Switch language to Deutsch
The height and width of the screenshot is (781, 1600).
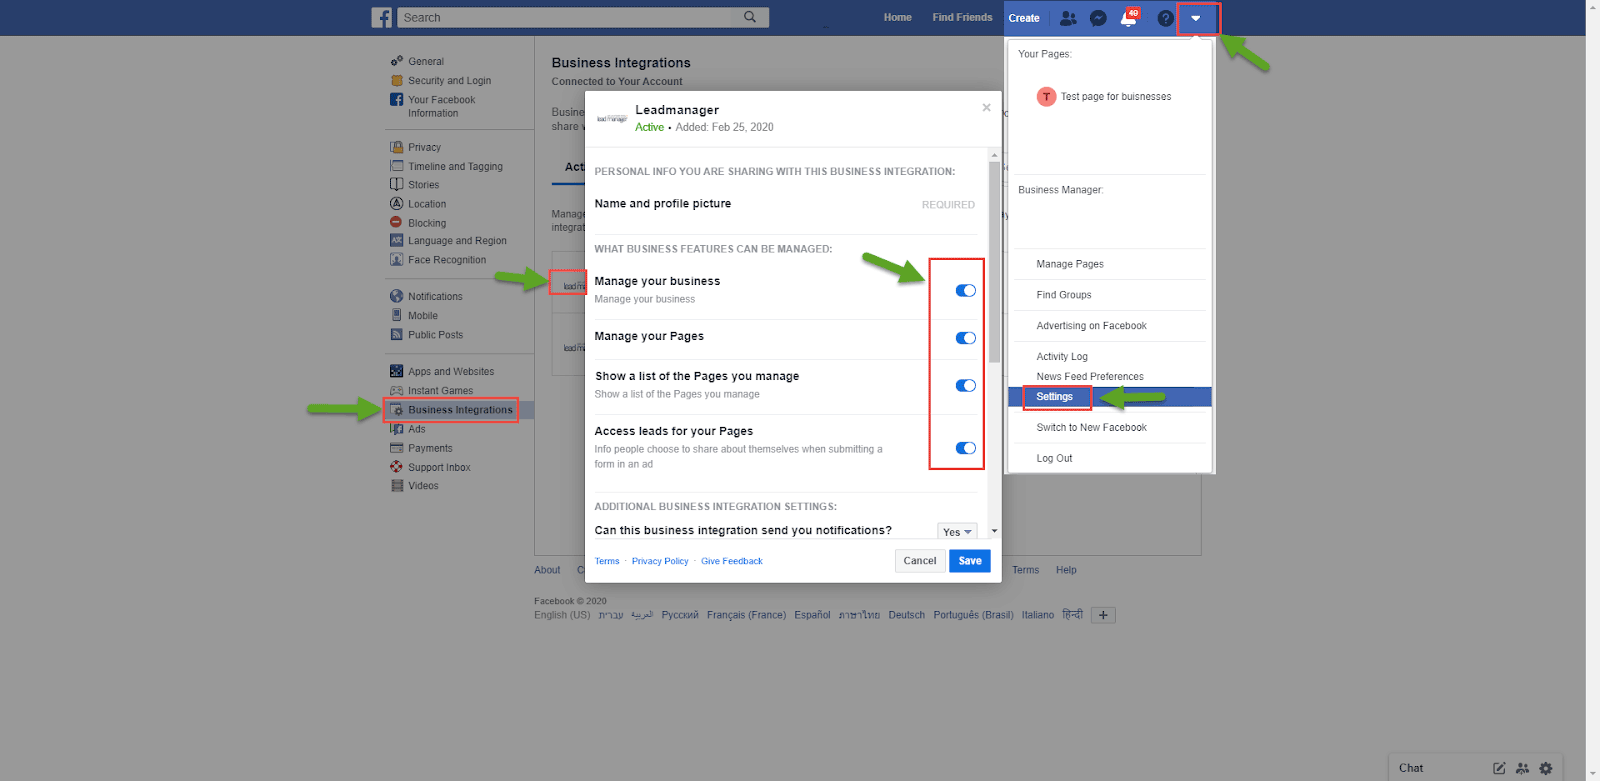click(x=907, y=616)
